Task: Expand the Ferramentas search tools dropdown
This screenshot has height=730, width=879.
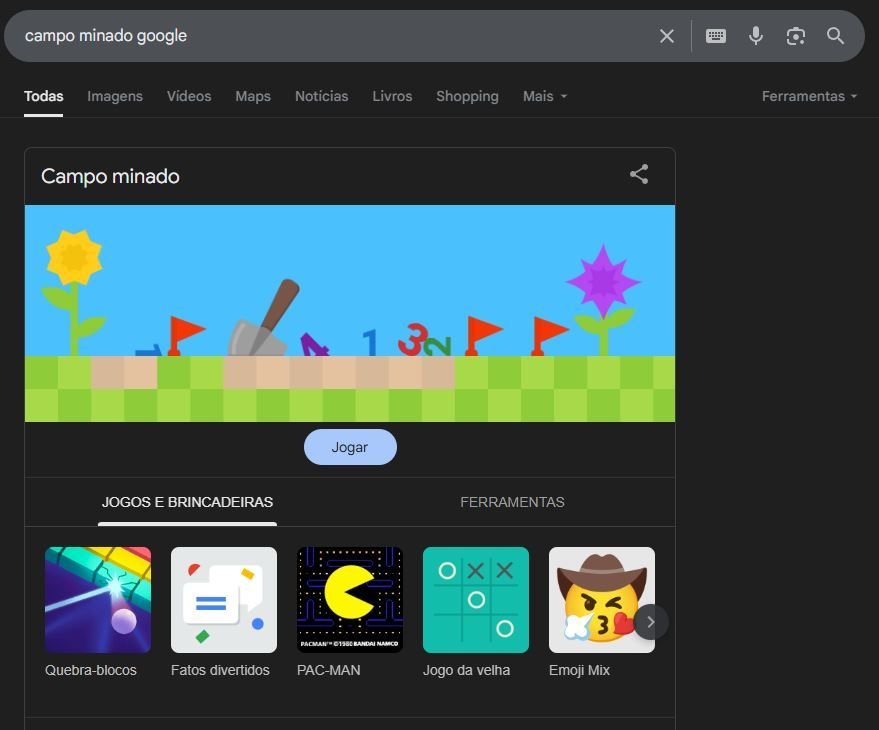Action: coord(809,96)
